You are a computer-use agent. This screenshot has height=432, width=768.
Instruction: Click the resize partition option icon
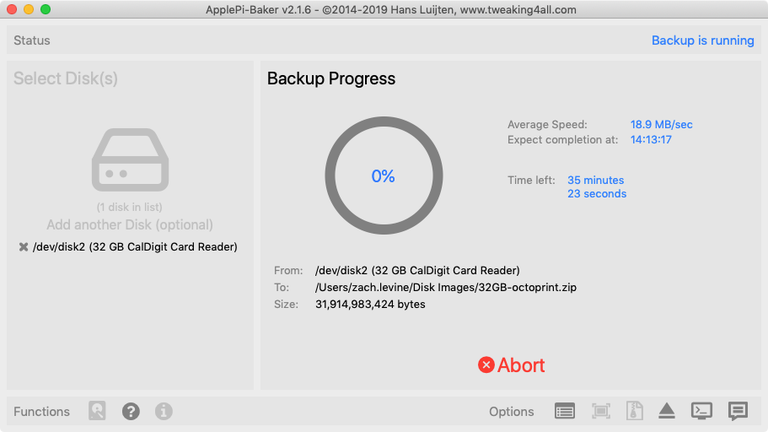click(601, 411)
